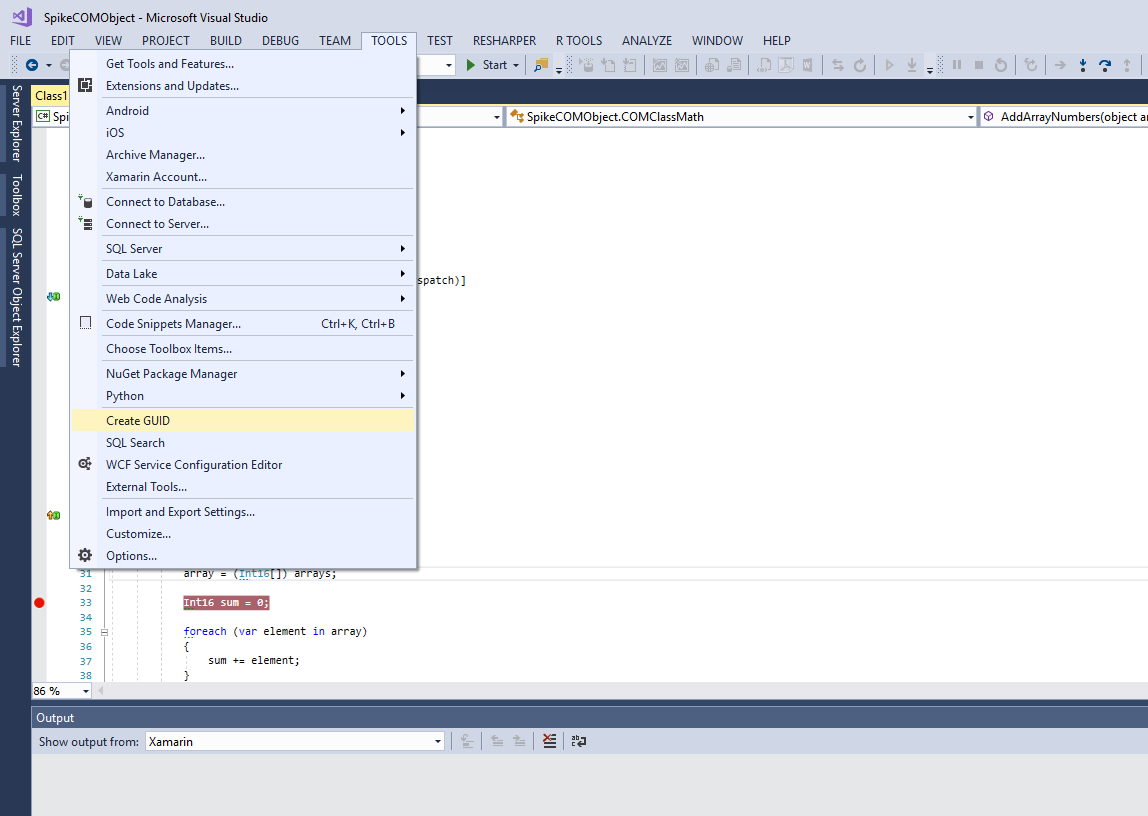
Task: Click the Pause debugging icon
Action: [x=956, y=65]
